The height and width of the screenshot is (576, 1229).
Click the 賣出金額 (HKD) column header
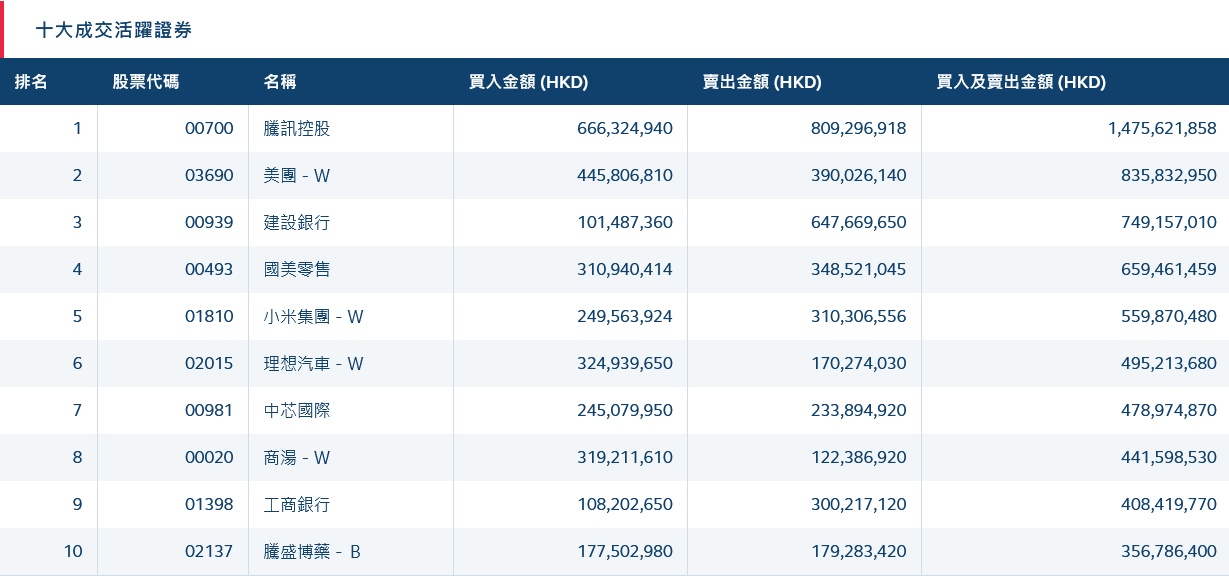click(x=762, y=82)
